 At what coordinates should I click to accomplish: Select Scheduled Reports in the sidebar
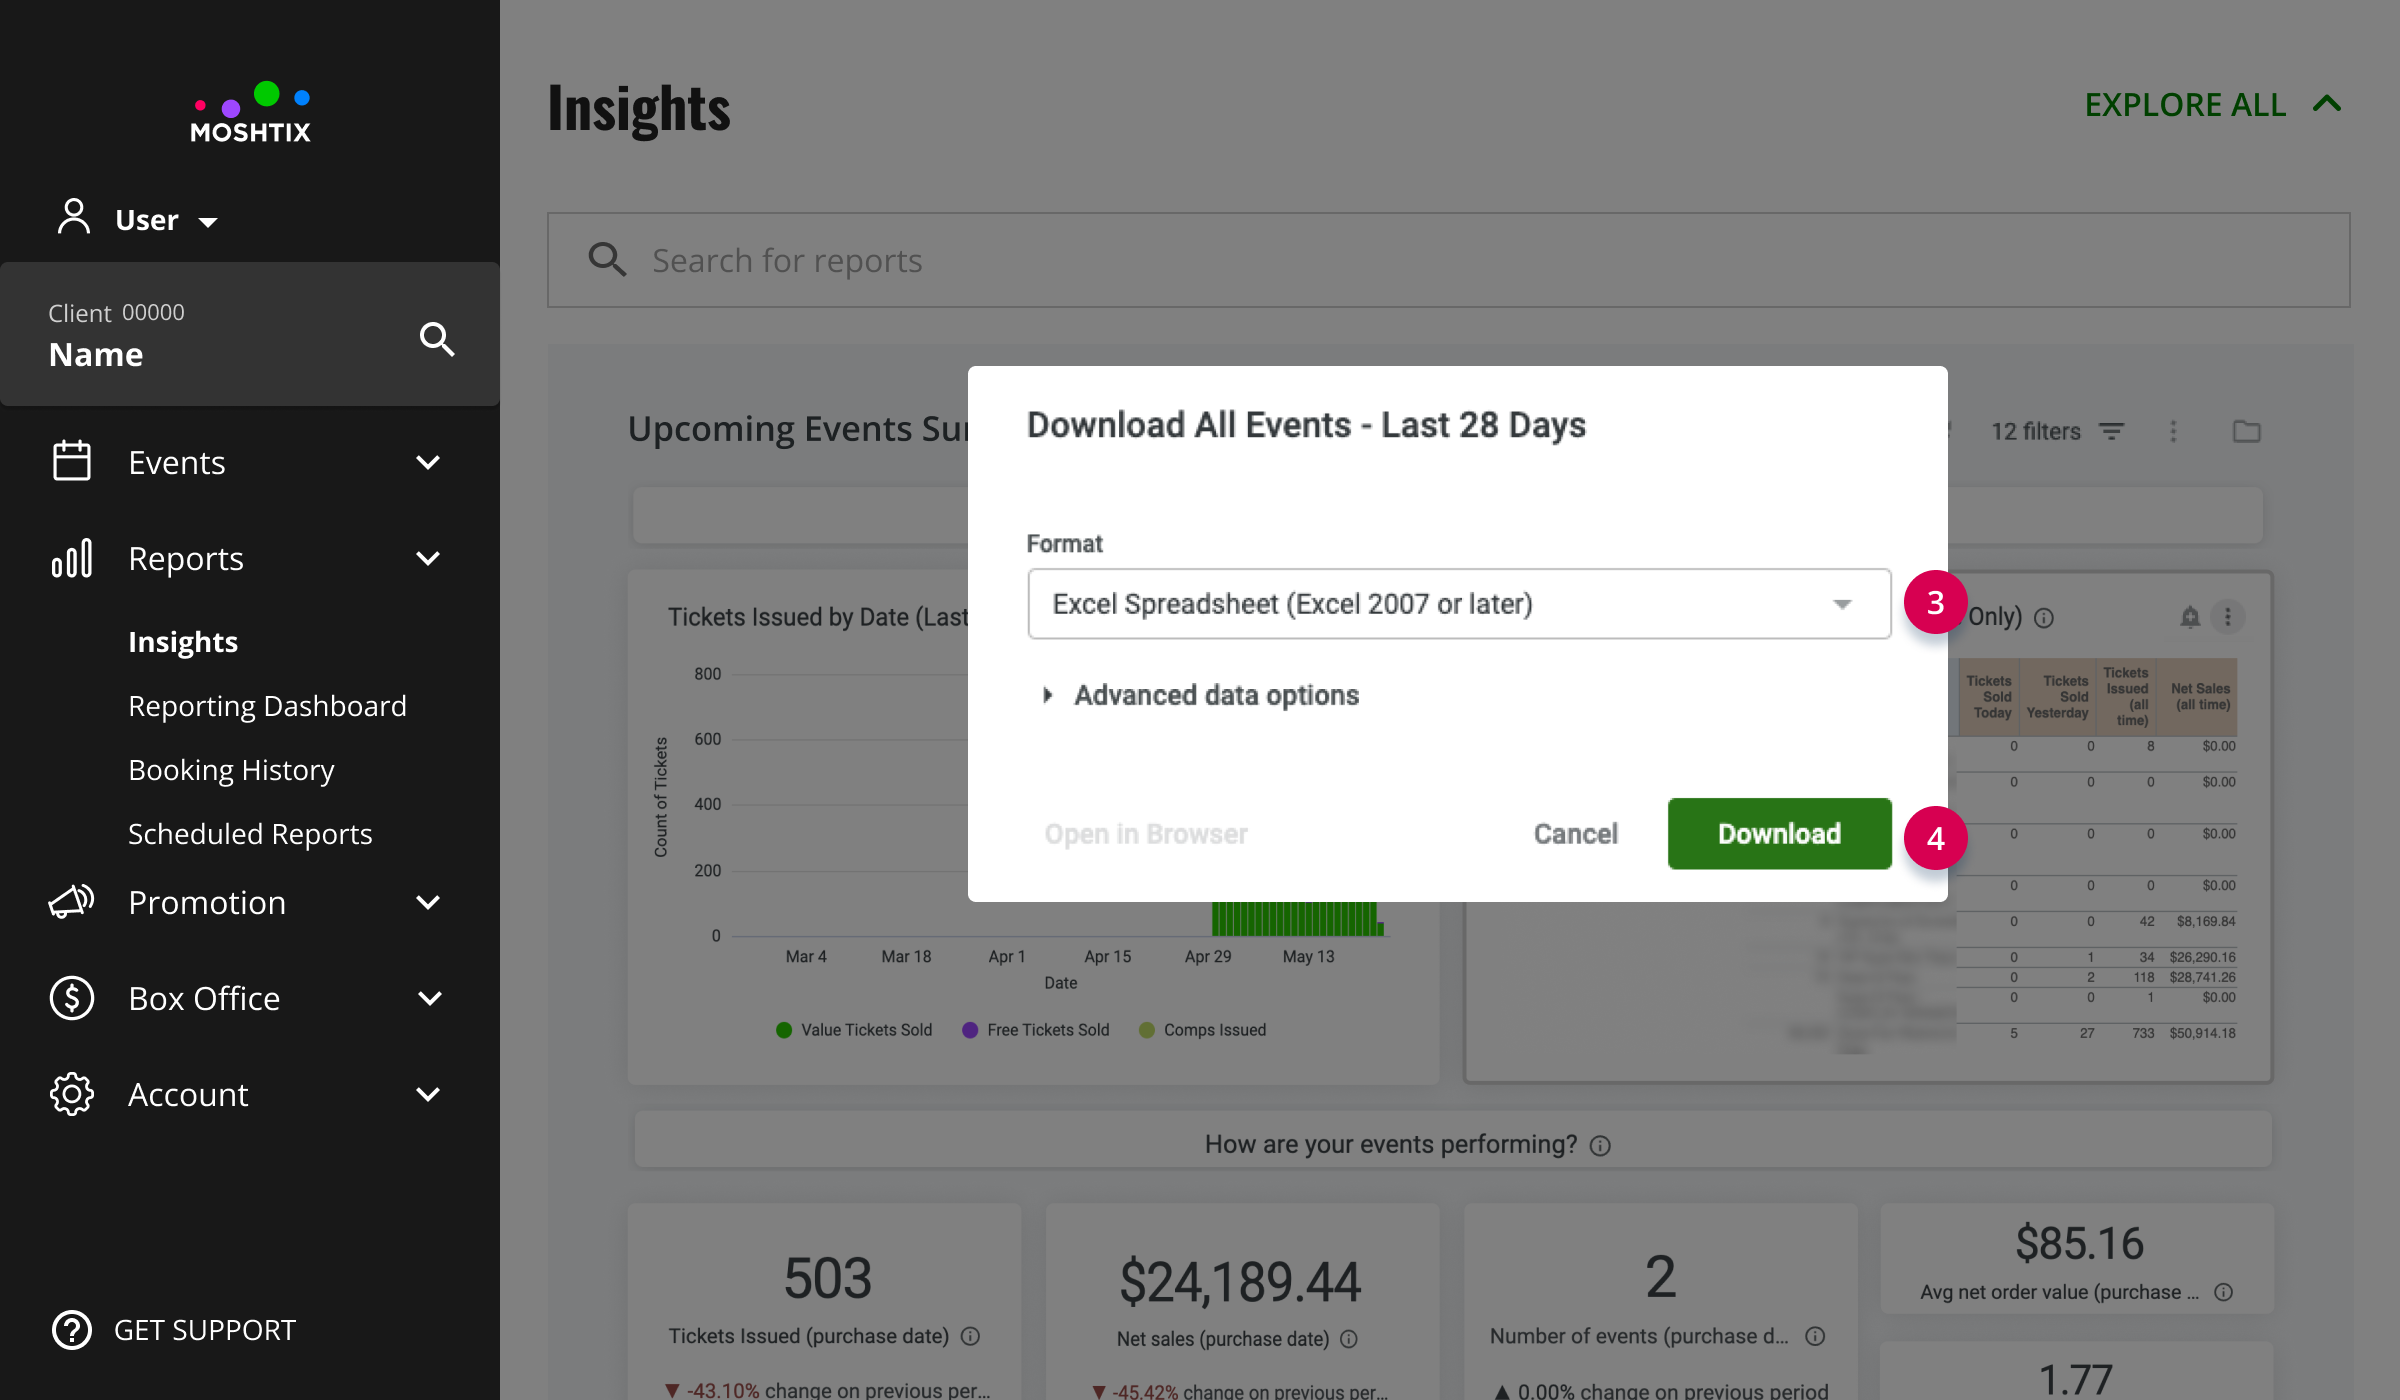pos(250,834)
